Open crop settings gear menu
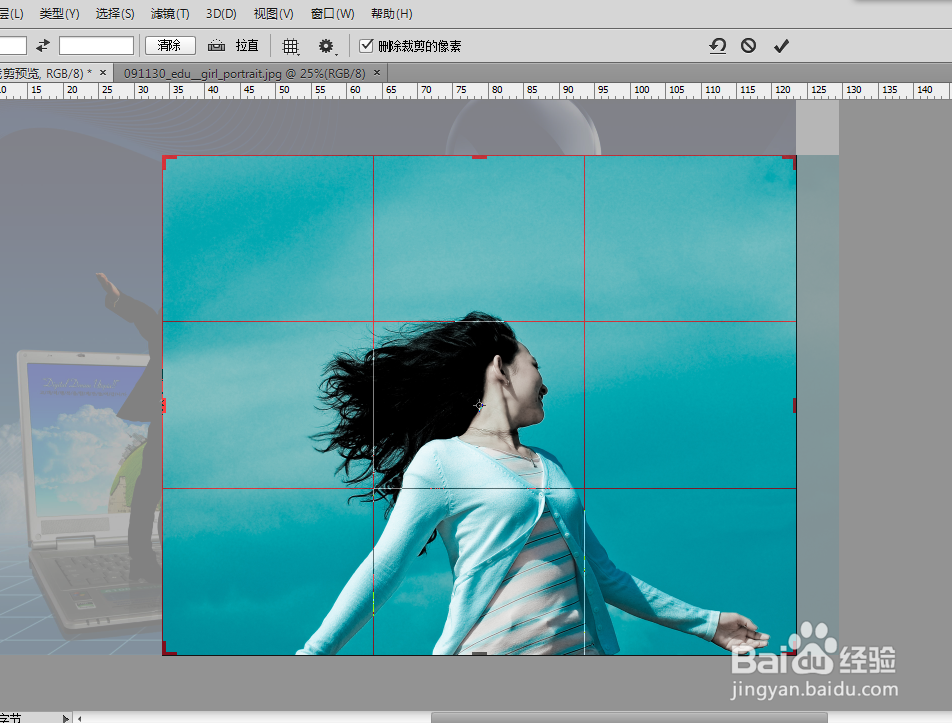 click(327, 46)
